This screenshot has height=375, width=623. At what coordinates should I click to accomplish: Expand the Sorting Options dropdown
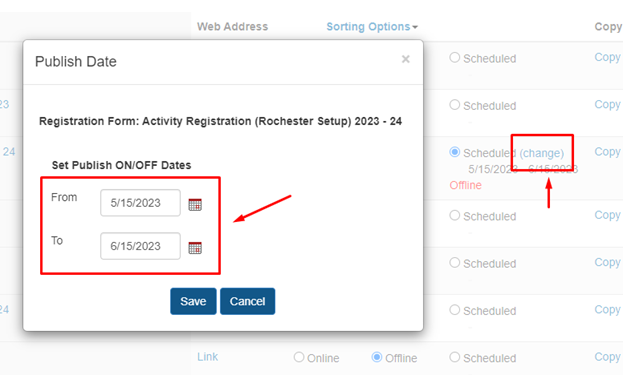pos(372,27)
